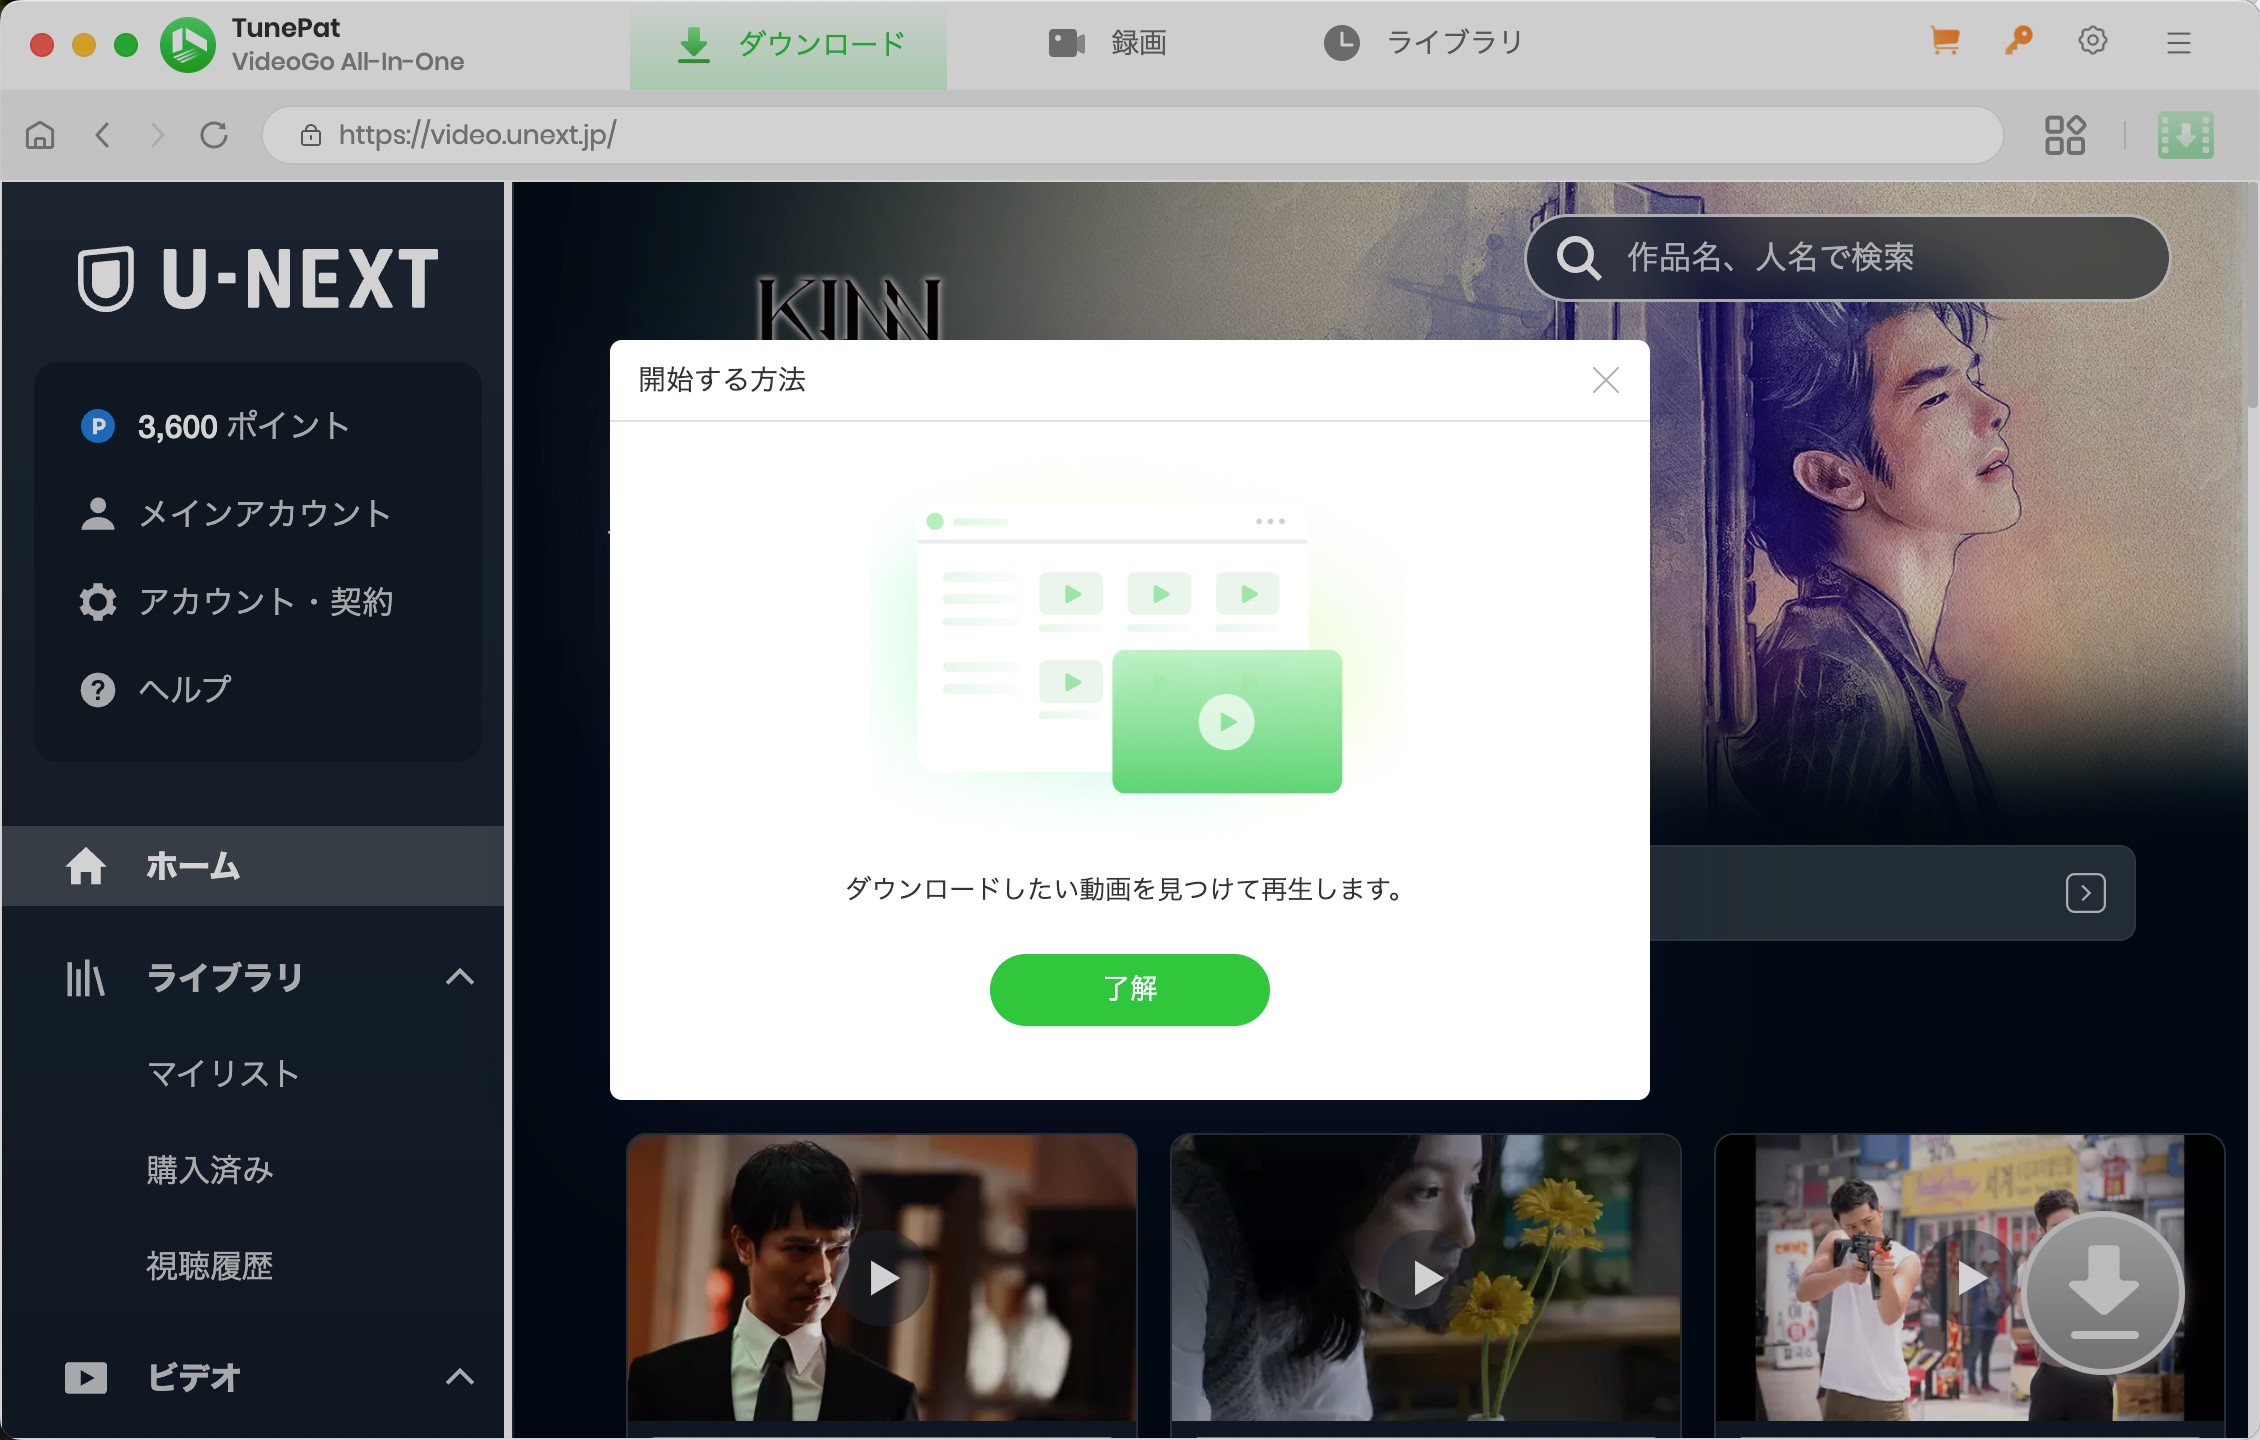Viewport: 2260px width, 1440px height.
Task: Open the ライブラリ top tab
Action: (1423, 43)
